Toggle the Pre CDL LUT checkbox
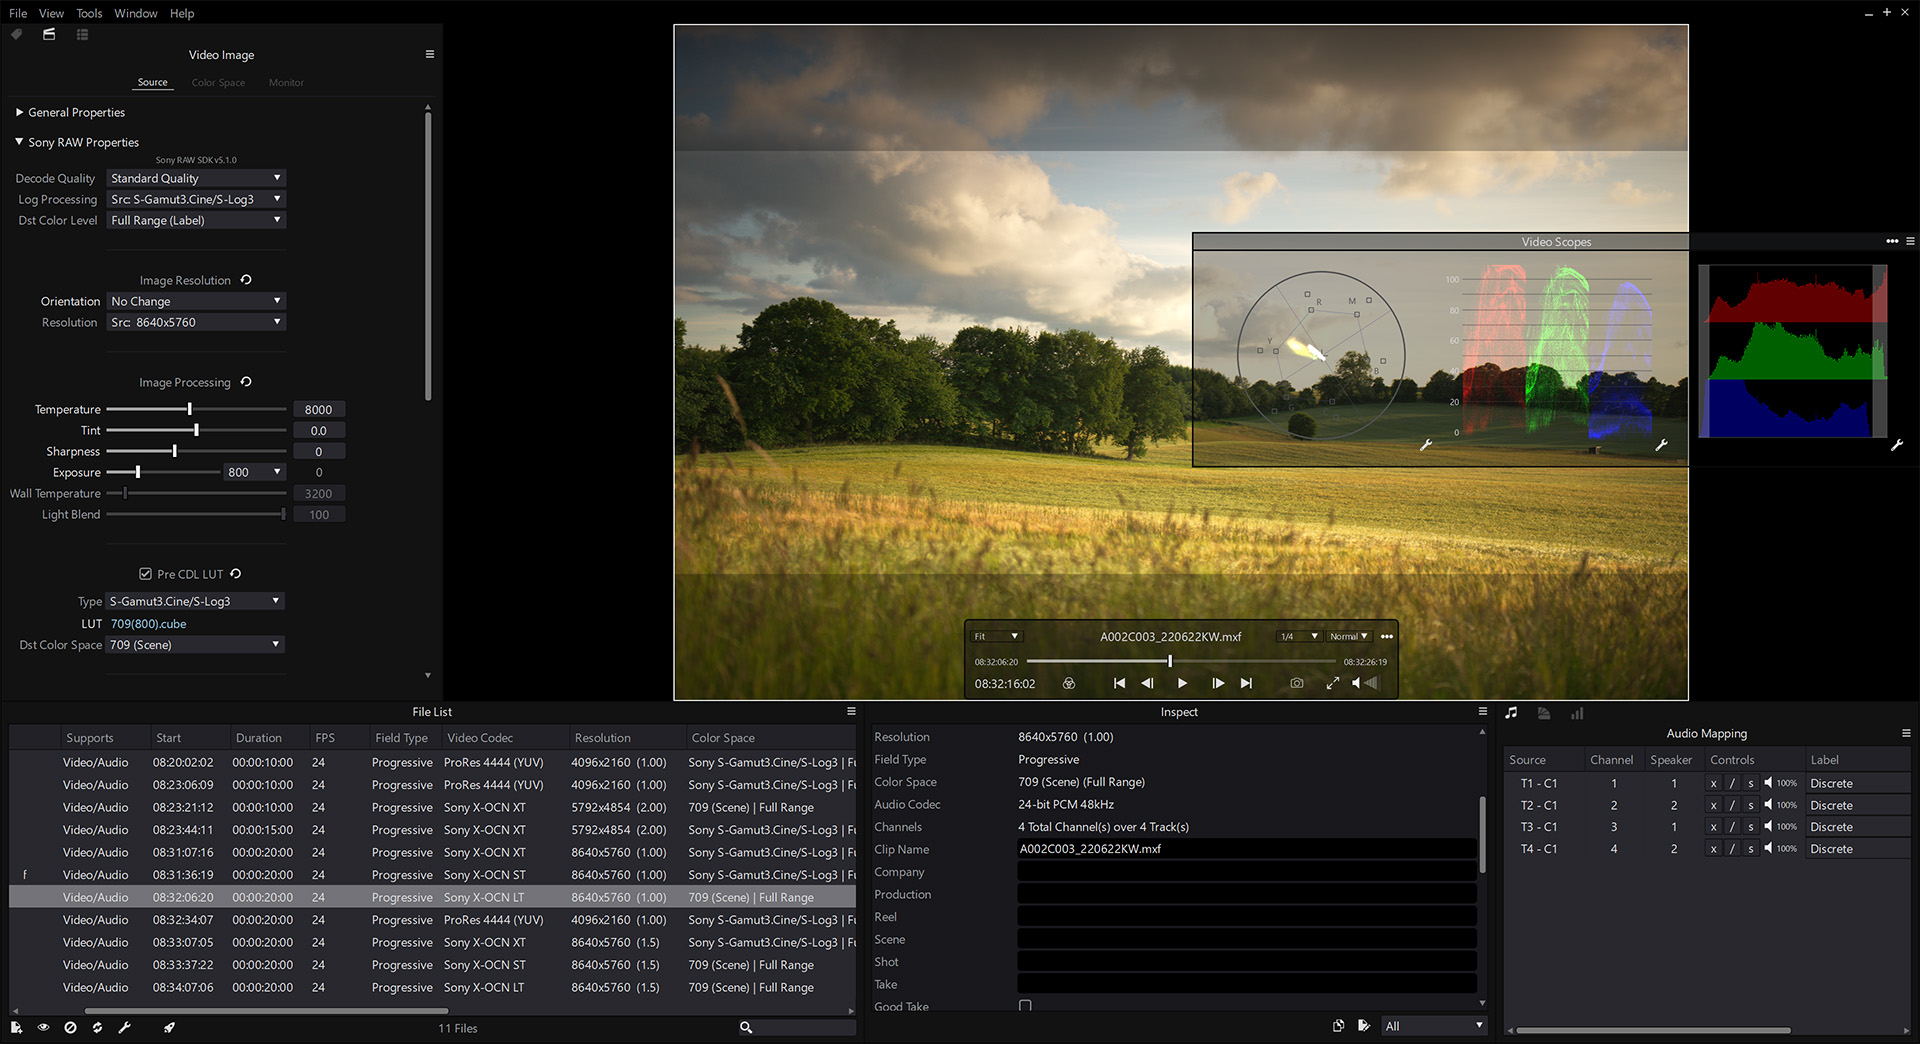The image size is (1920, 1044). [145, 574]
